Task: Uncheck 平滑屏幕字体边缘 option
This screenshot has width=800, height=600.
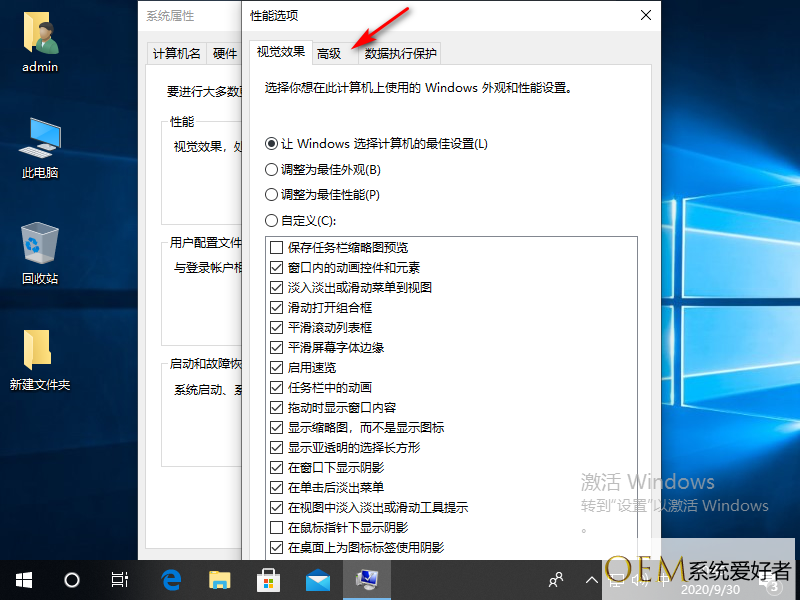Action: (x=277, y=347)
